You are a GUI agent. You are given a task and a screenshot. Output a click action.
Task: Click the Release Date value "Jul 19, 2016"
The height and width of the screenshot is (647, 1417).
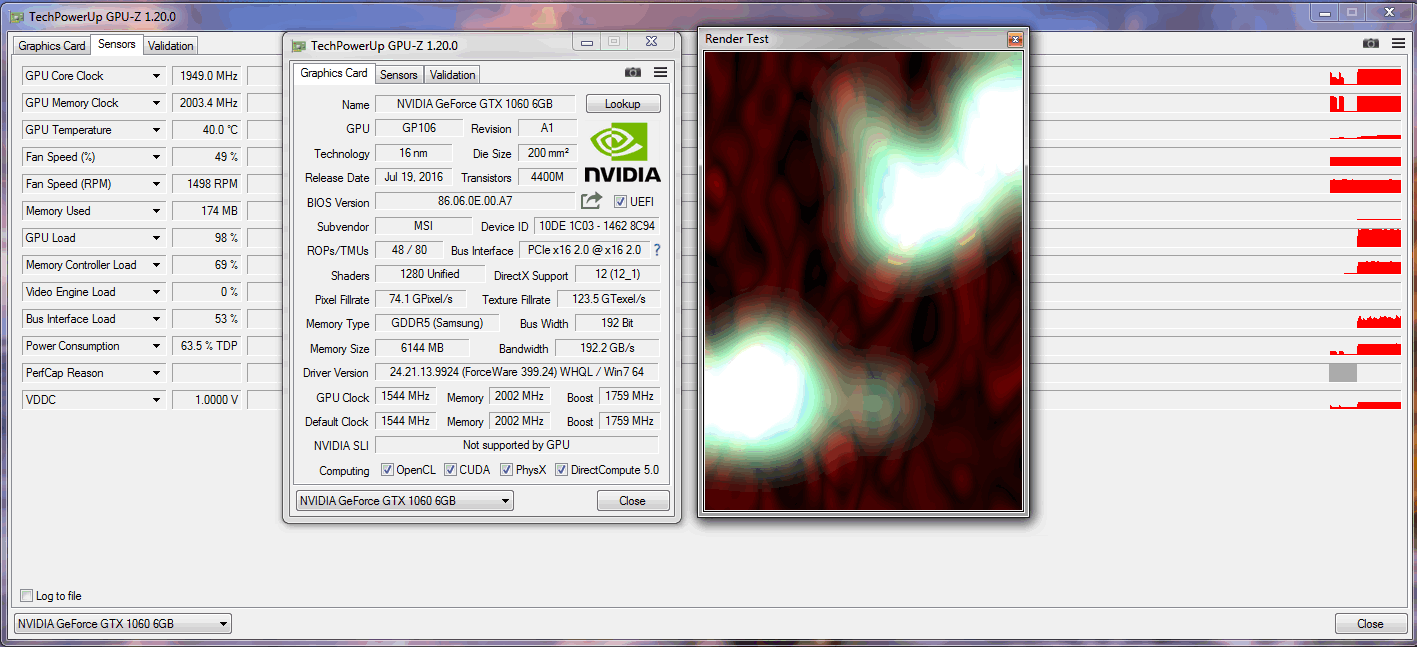[x=415, y=177]
